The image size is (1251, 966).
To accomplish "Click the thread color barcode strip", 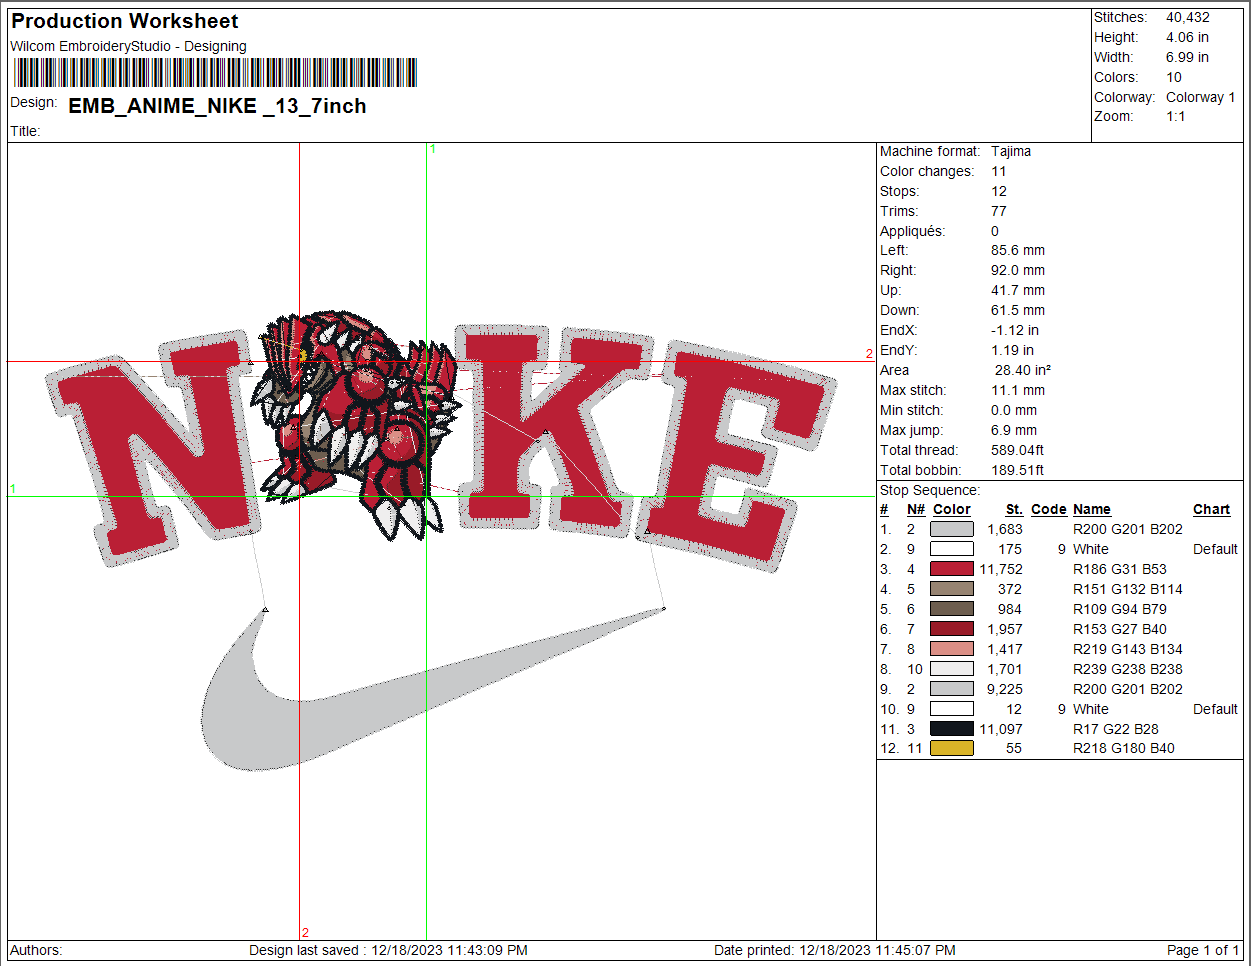I will click(215, 73).
